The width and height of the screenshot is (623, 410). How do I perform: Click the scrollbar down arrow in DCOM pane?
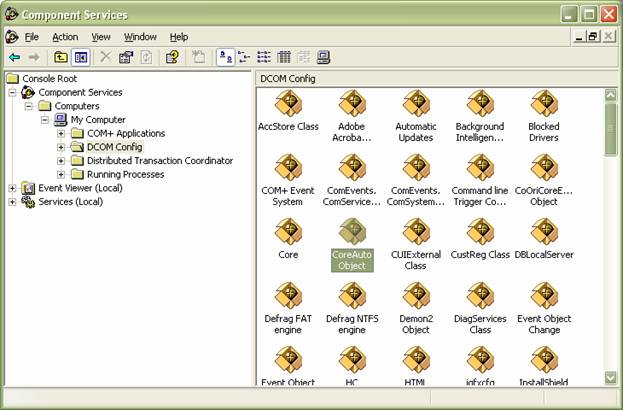coord(611,378)
